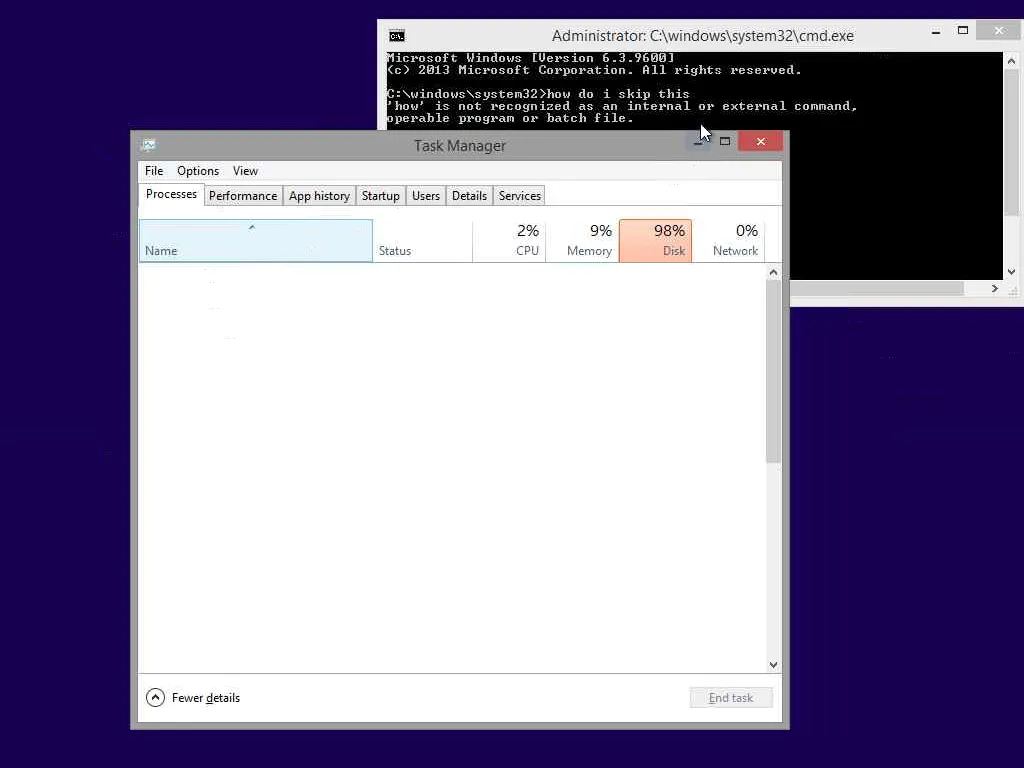Click the Task Manager title bar icon
The height and width of the screenshot is (768, 1024).
[148, 145]
